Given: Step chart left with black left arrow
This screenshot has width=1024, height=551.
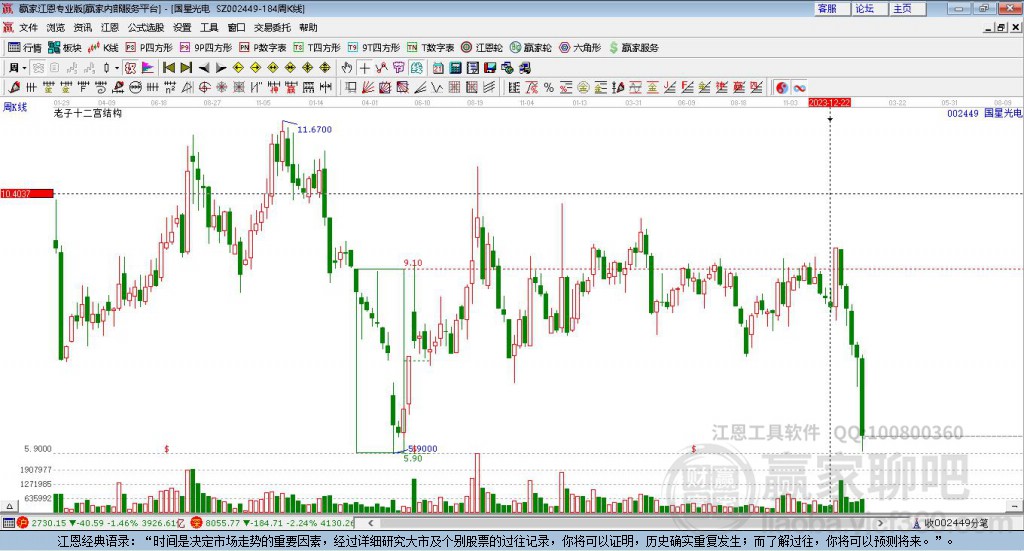Looking at the screenshot, I should click(204, 68).
